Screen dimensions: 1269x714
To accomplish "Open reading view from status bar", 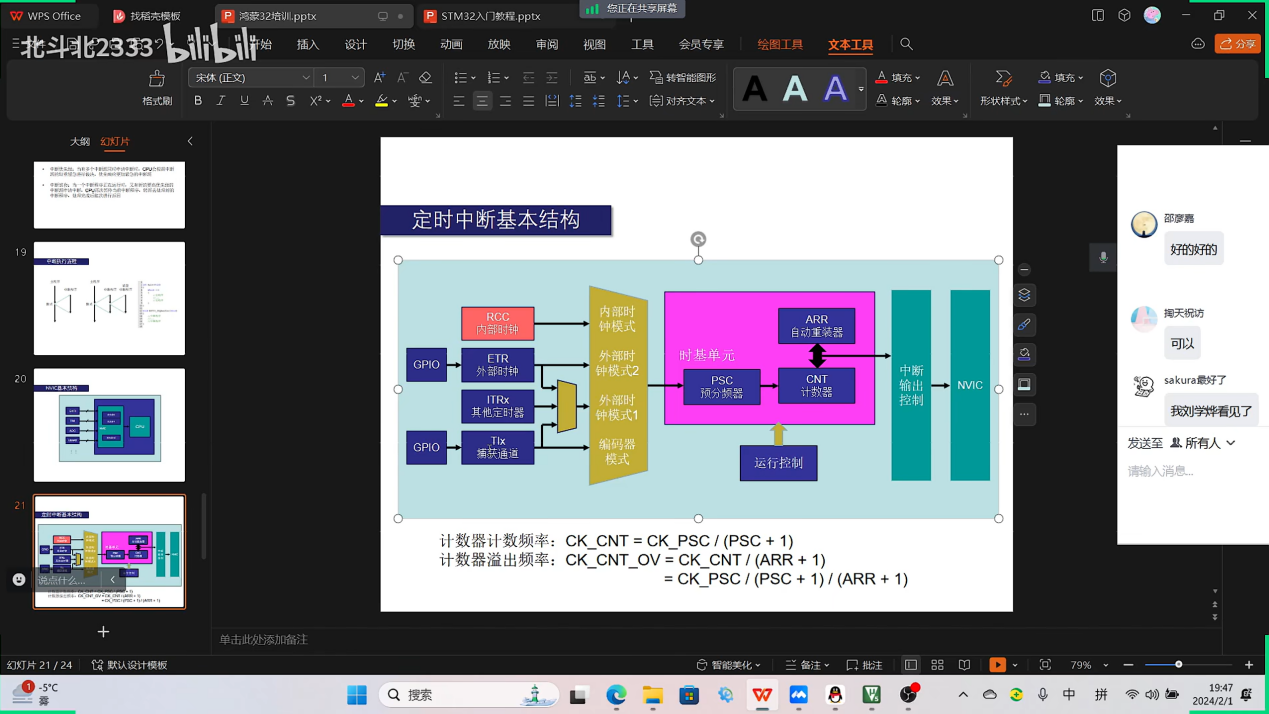I will click(964, 665).
